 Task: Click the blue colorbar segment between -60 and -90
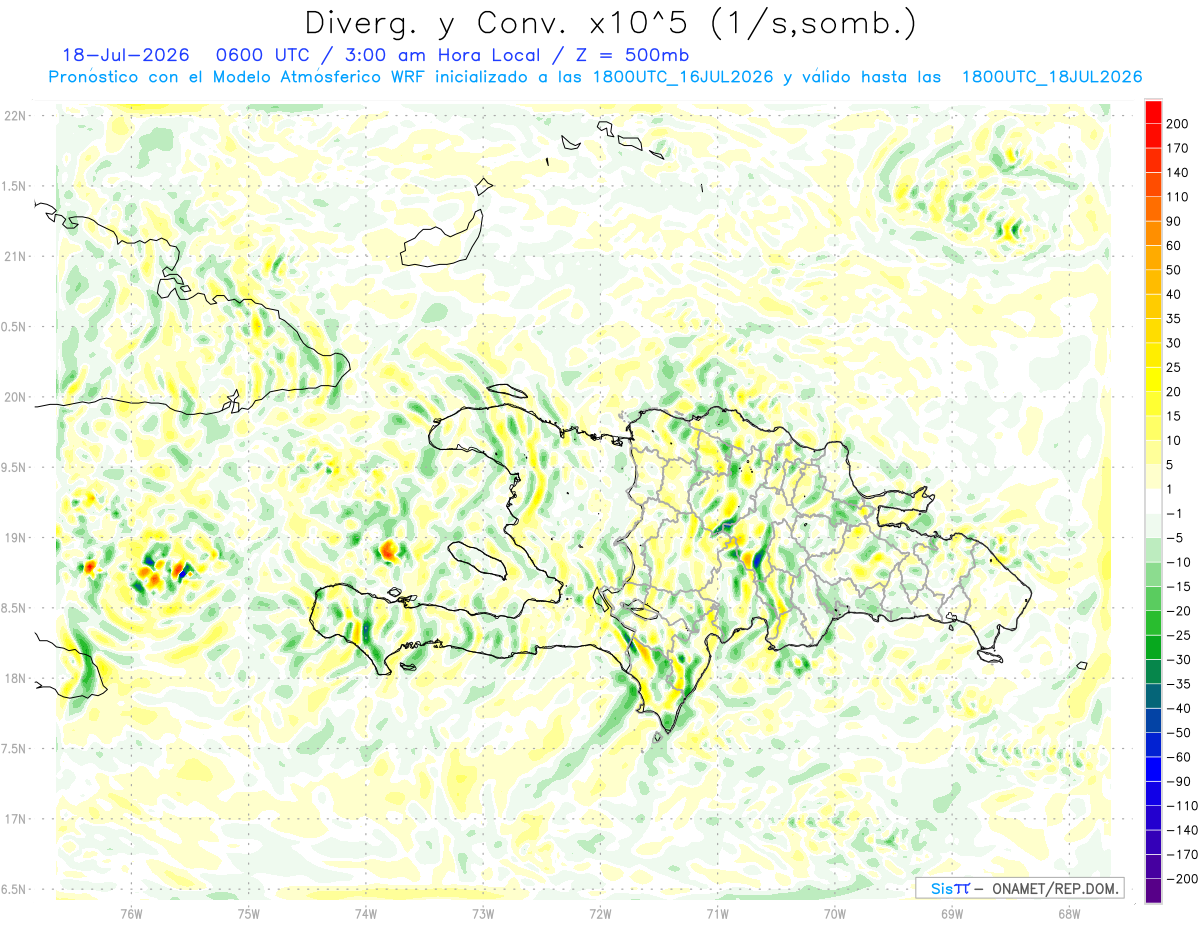click(x=1153, y=768)
